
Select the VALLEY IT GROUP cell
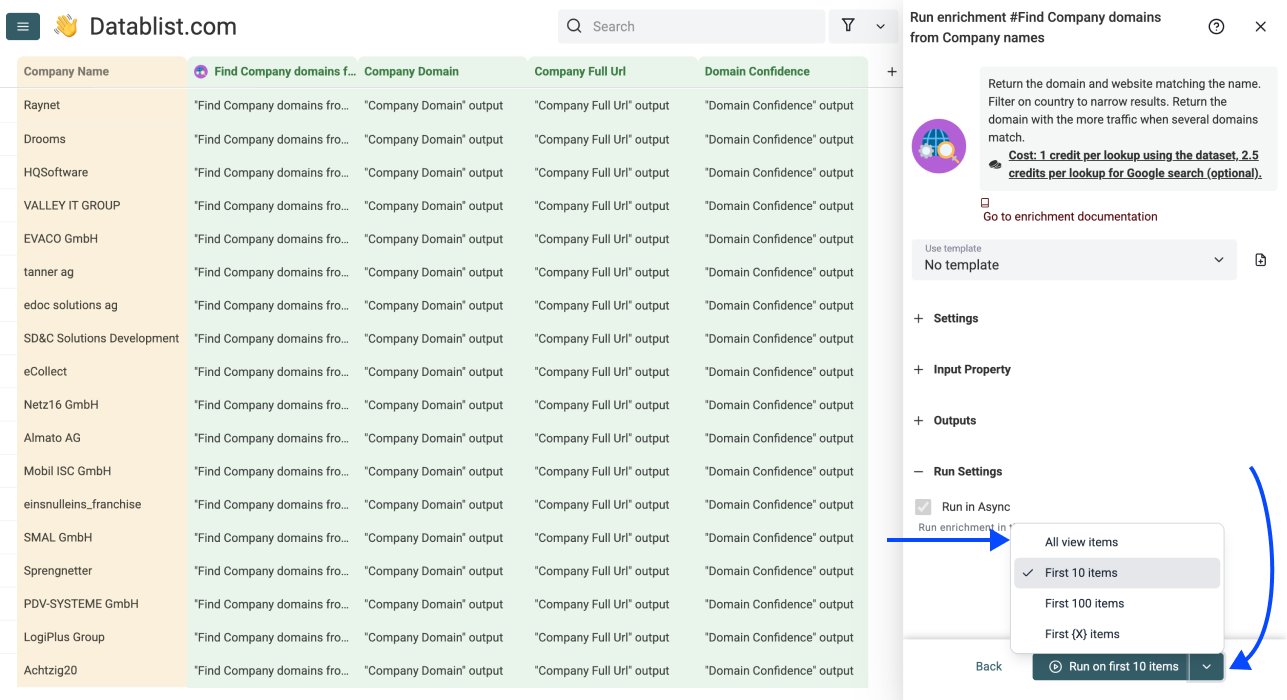101,205
